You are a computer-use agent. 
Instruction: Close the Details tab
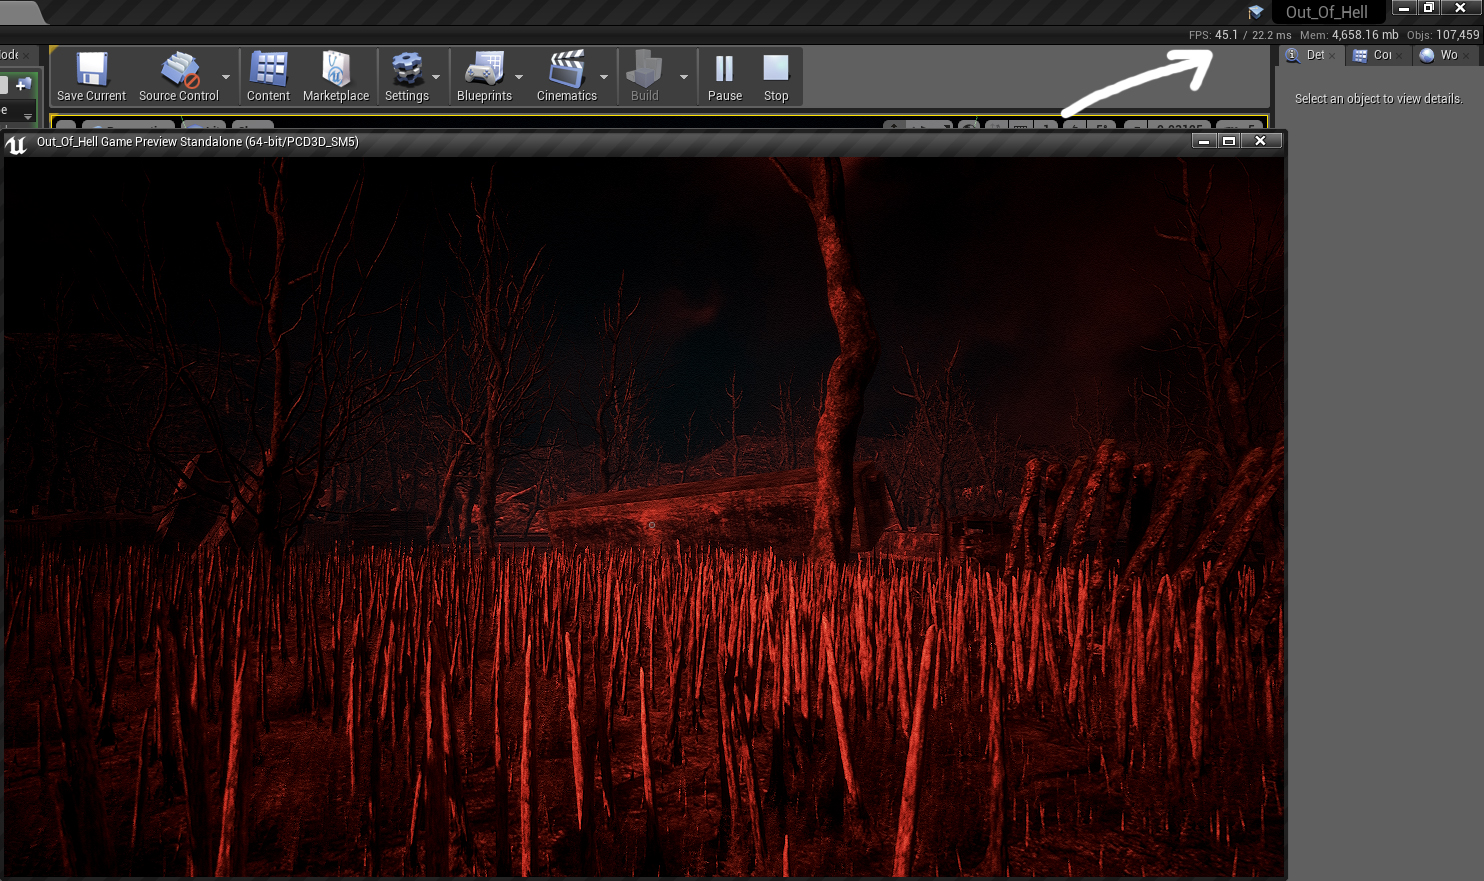click(1333, 56)
